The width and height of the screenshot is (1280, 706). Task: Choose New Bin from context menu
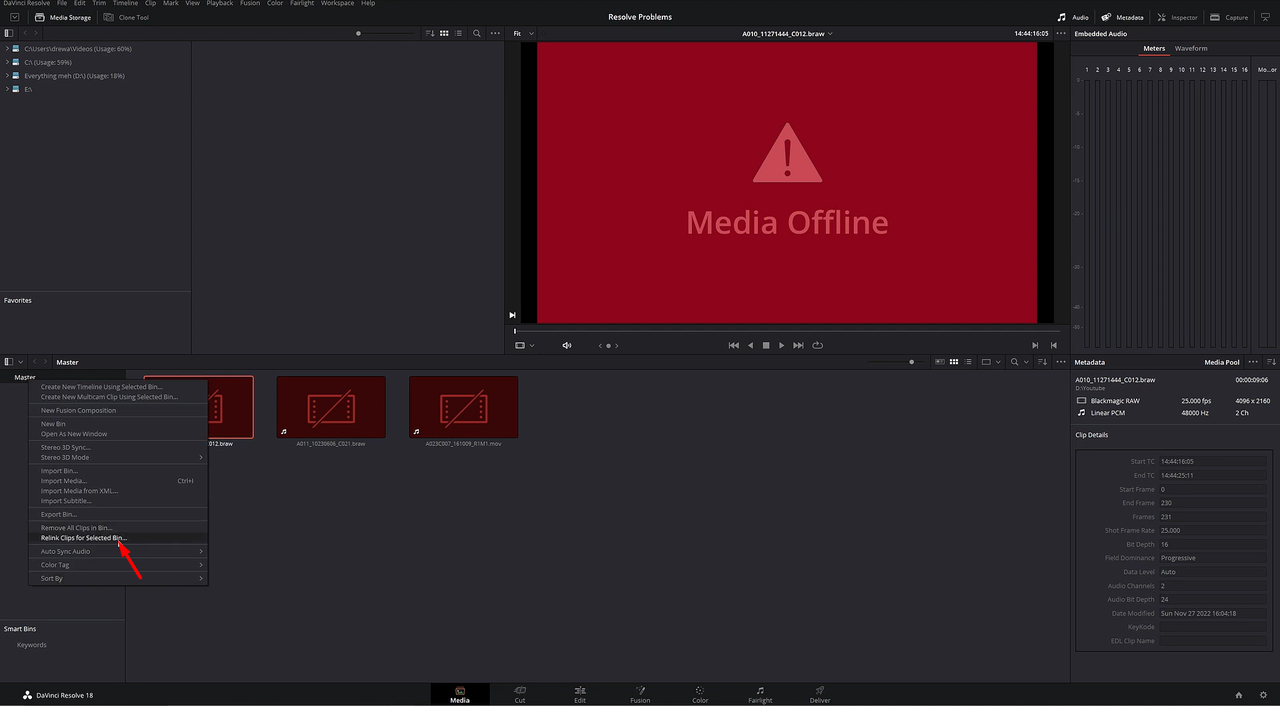53,424
